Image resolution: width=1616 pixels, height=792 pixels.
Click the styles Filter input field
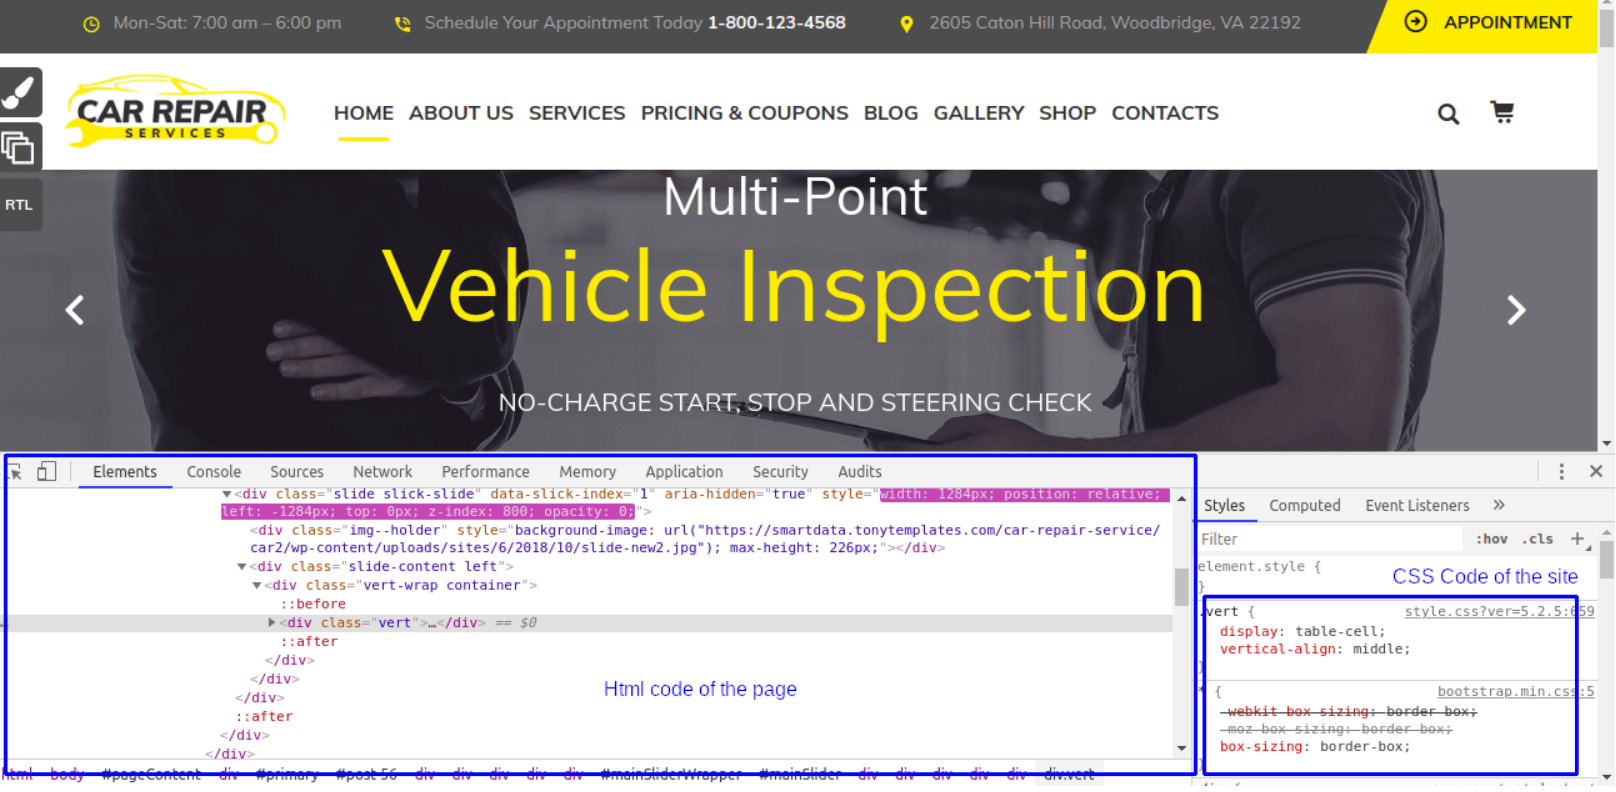[1330, 539]
